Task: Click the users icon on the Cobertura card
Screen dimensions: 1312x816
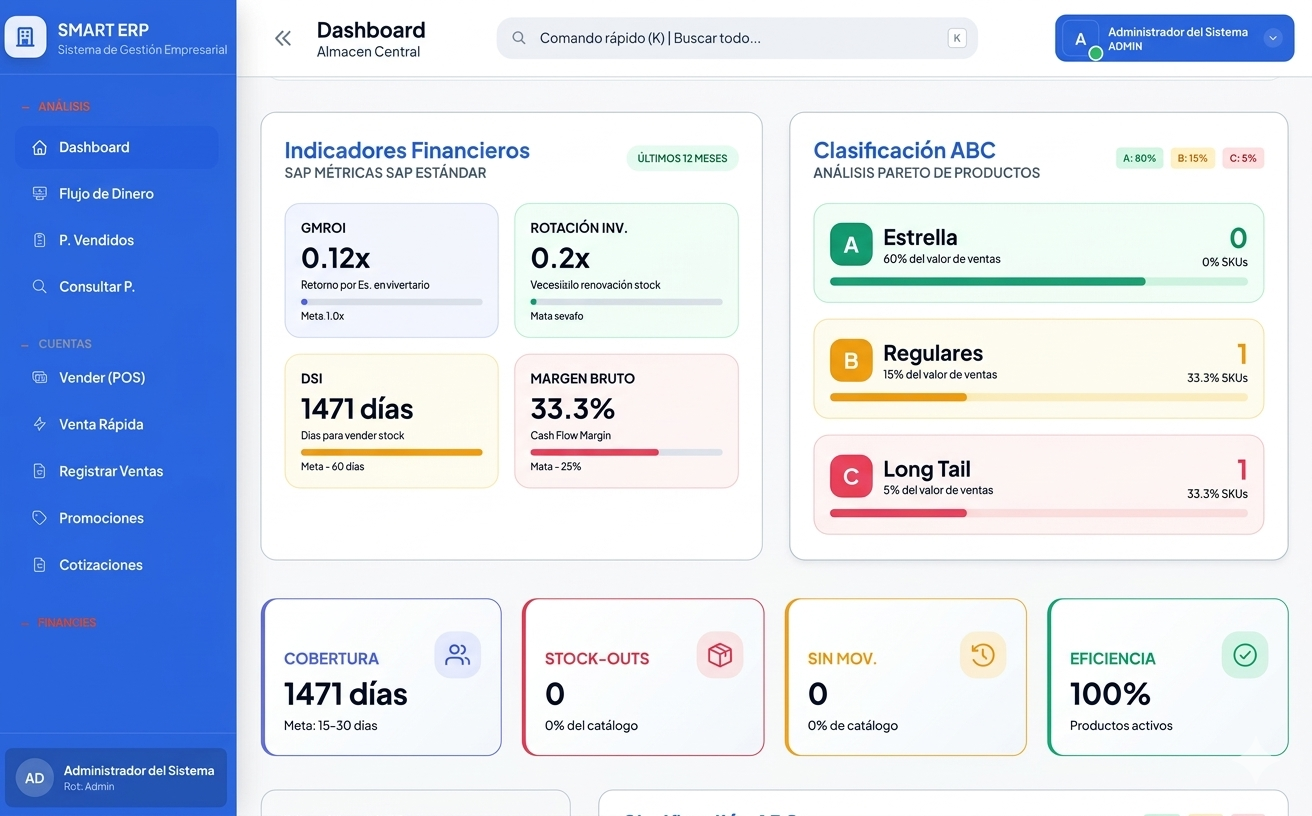Action: coord(458,655)
